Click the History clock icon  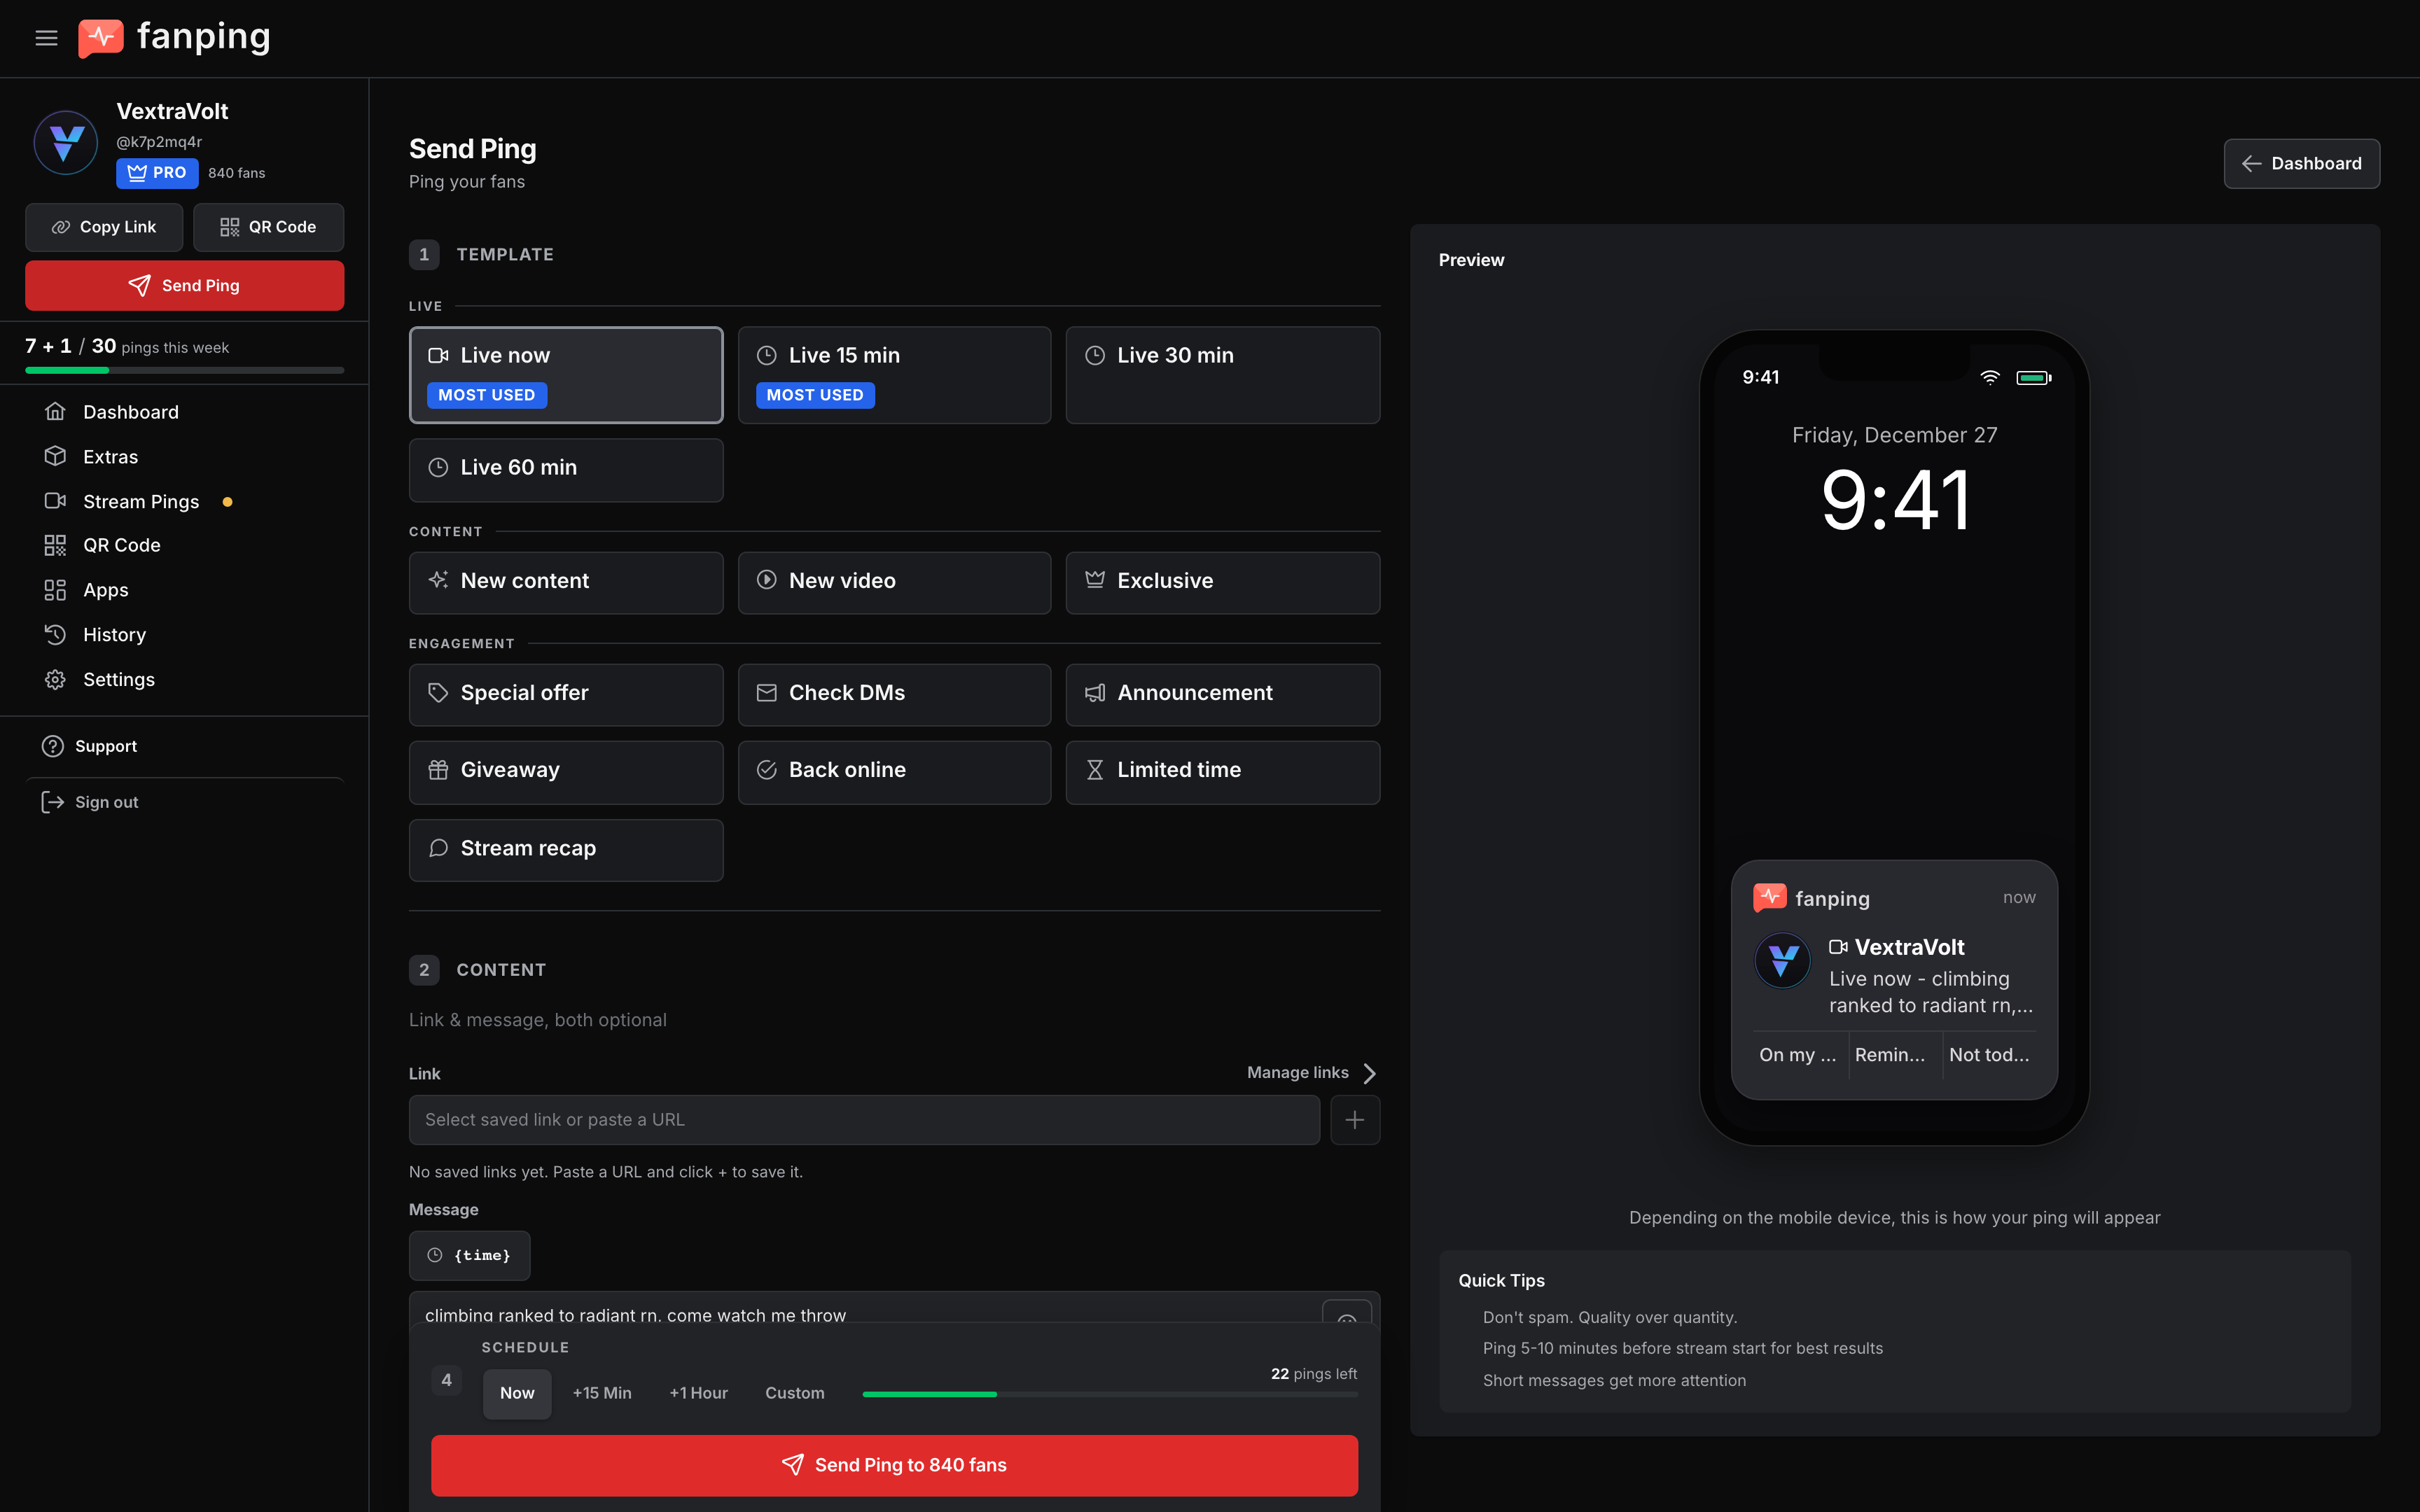[55, 635]
